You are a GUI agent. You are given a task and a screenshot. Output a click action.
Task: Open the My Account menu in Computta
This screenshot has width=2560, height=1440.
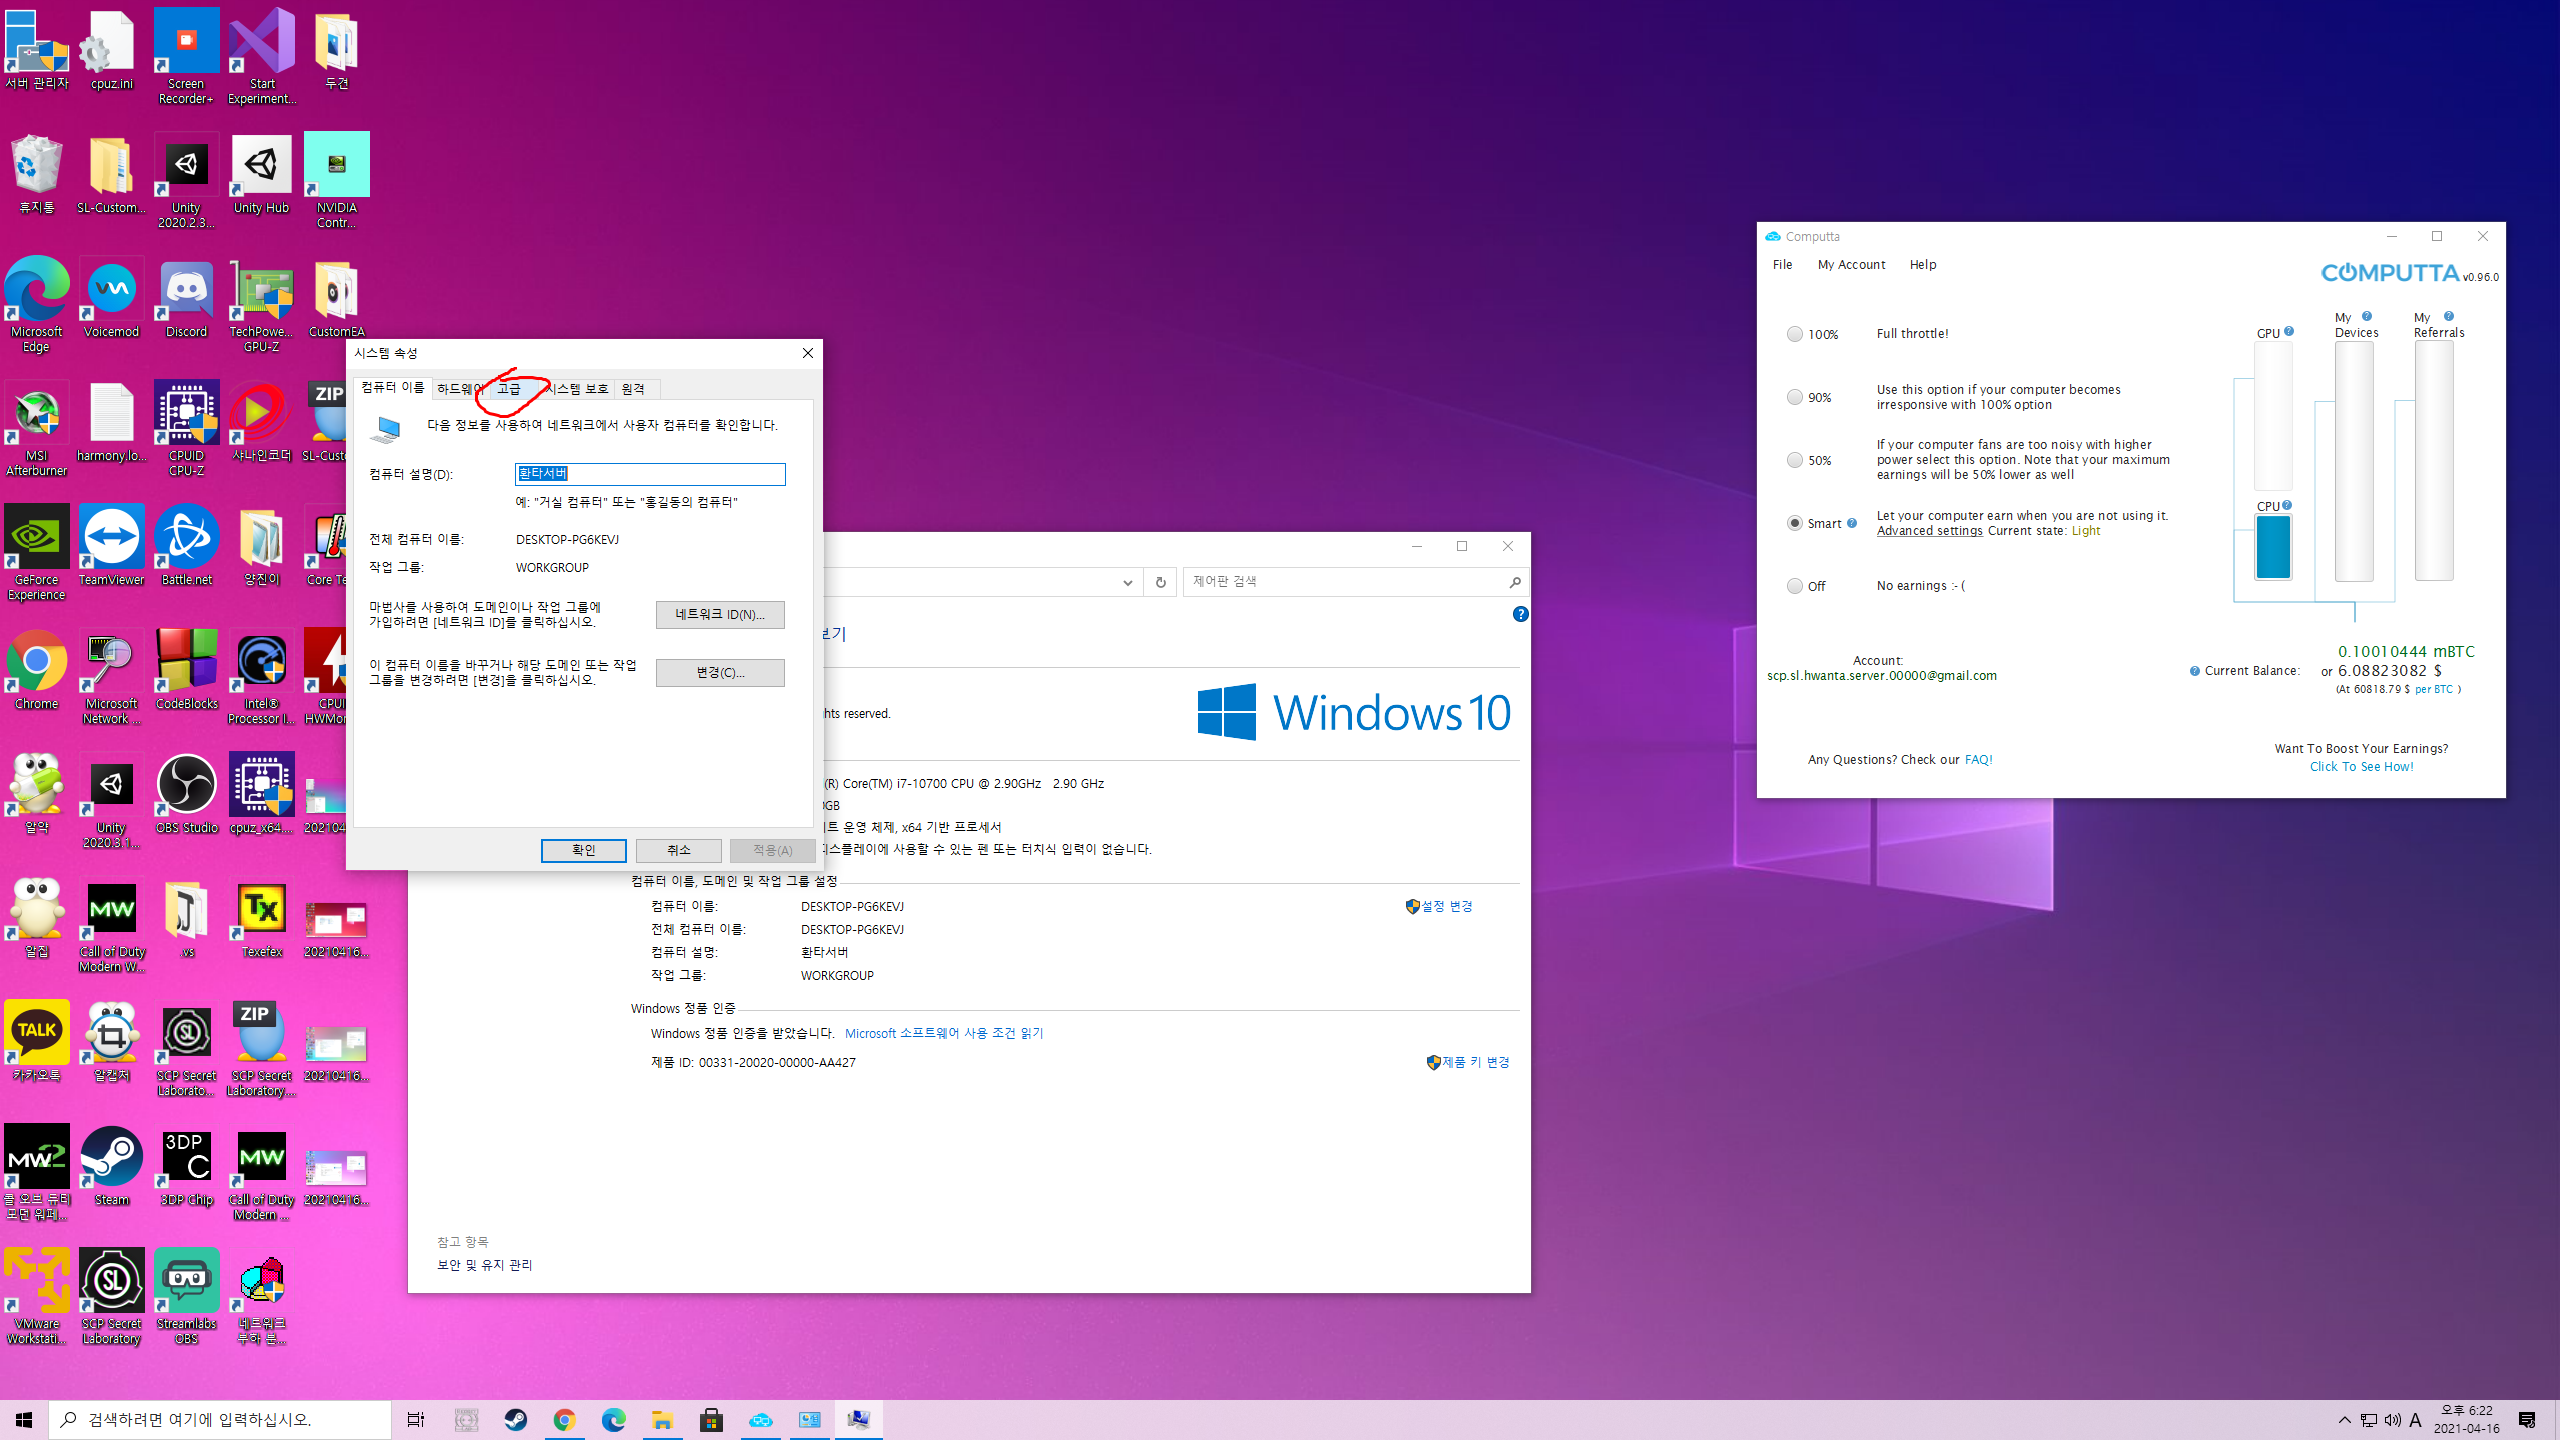pos(1851,265)
